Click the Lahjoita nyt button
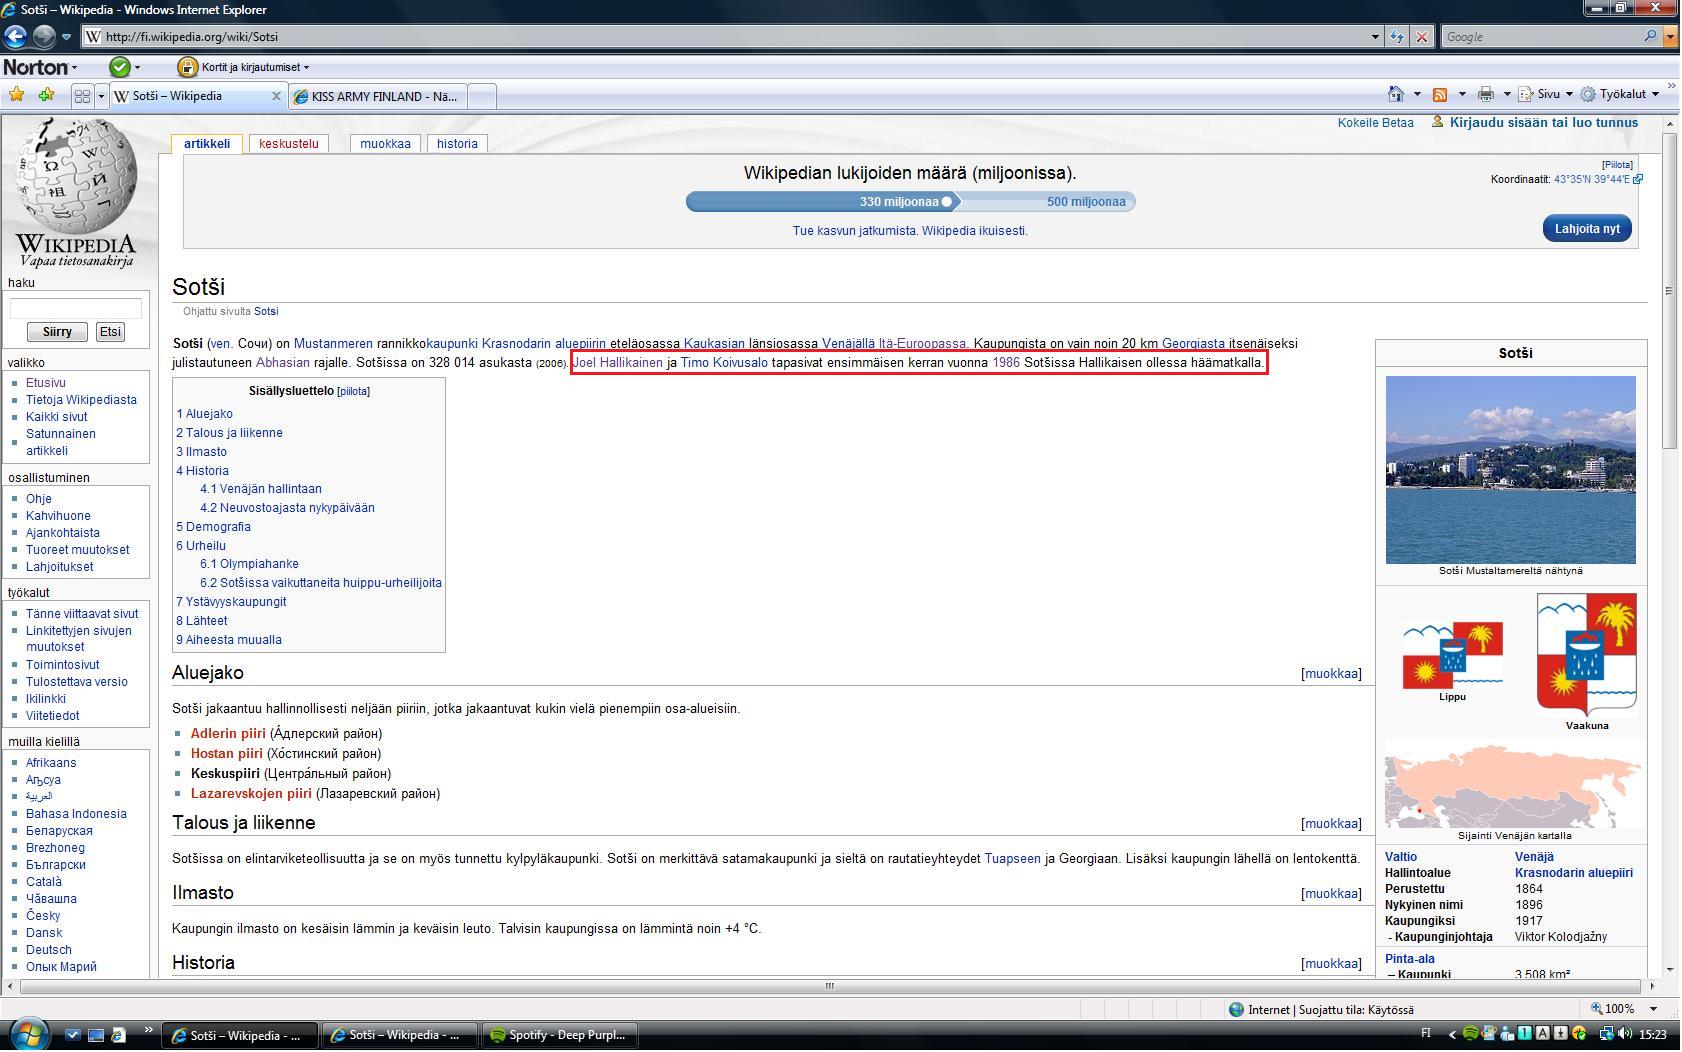1682x1052 pixels. coord(1587,229)
